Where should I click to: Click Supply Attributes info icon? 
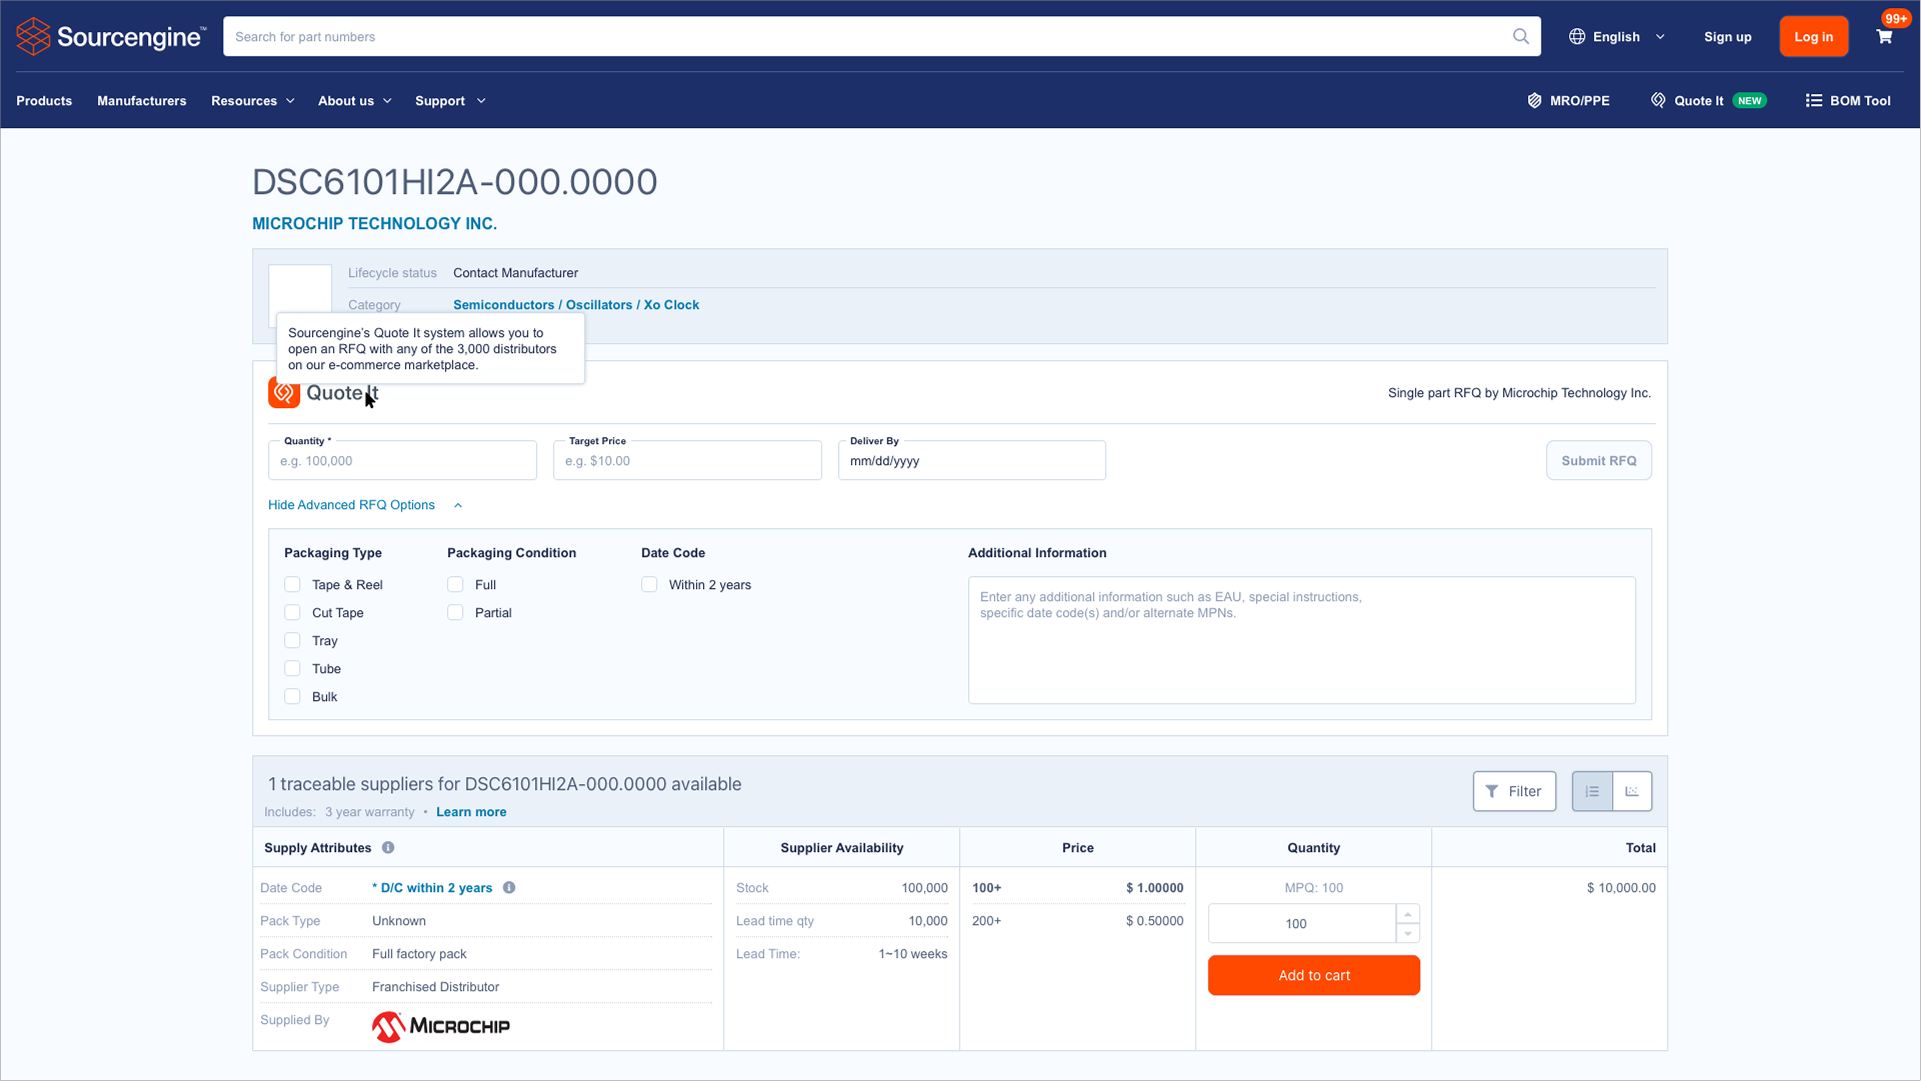click(388, 848)
